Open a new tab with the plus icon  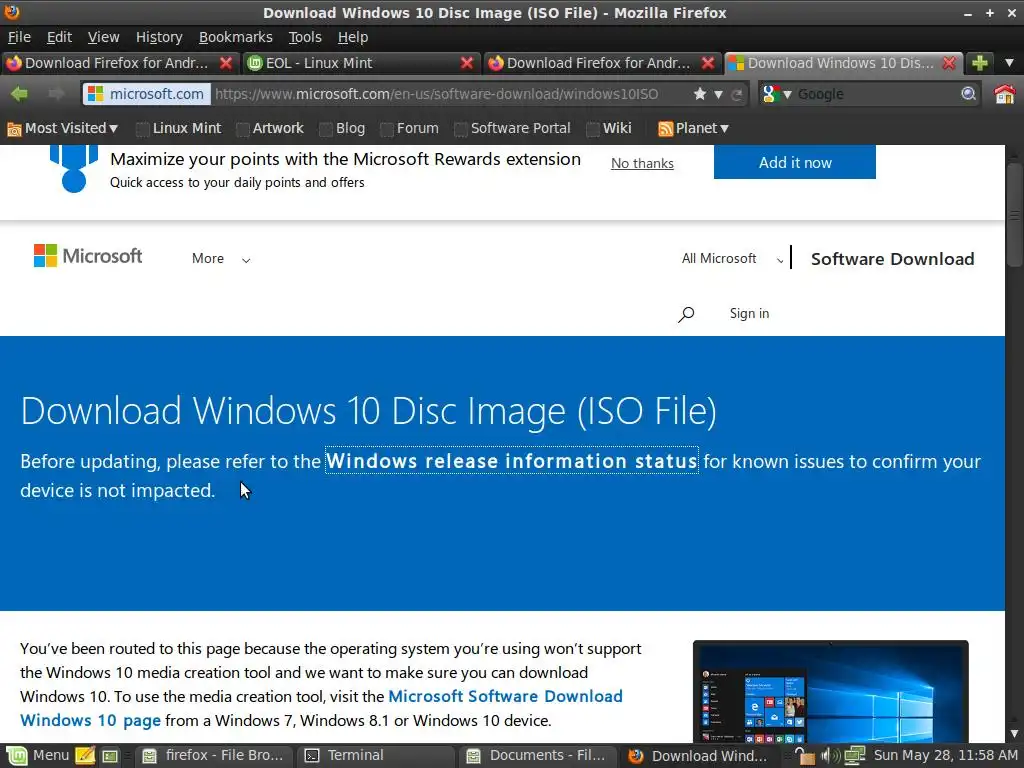pos(980,63)
